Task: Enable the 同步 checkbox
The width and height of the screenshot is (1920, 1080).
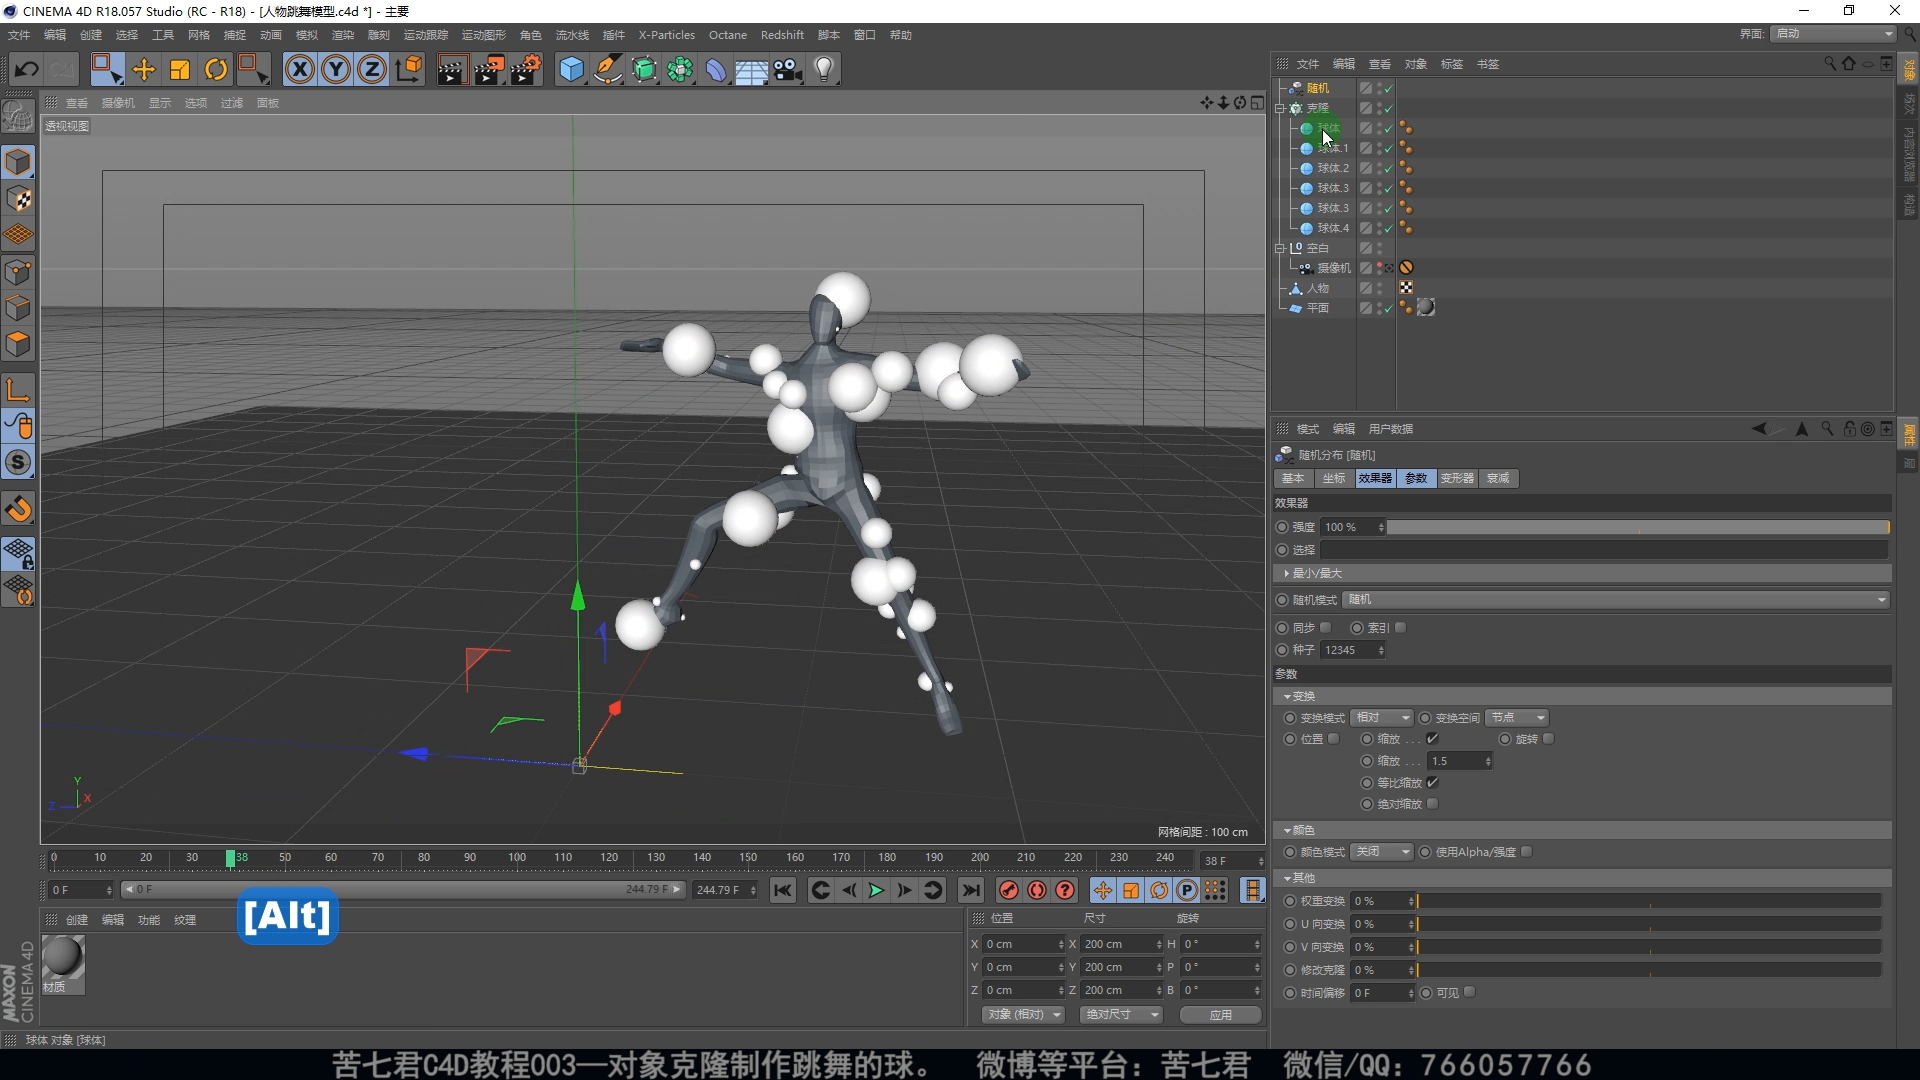Action: (1326, 628)
